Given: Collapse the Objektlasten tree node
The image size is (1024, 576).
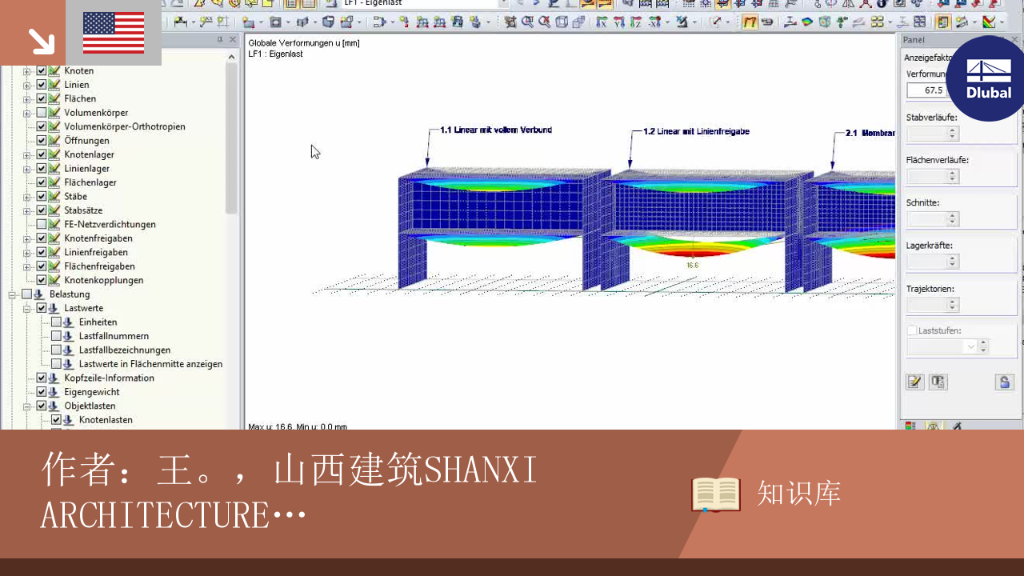Looking at the screenshot, I should pos(27,406).
